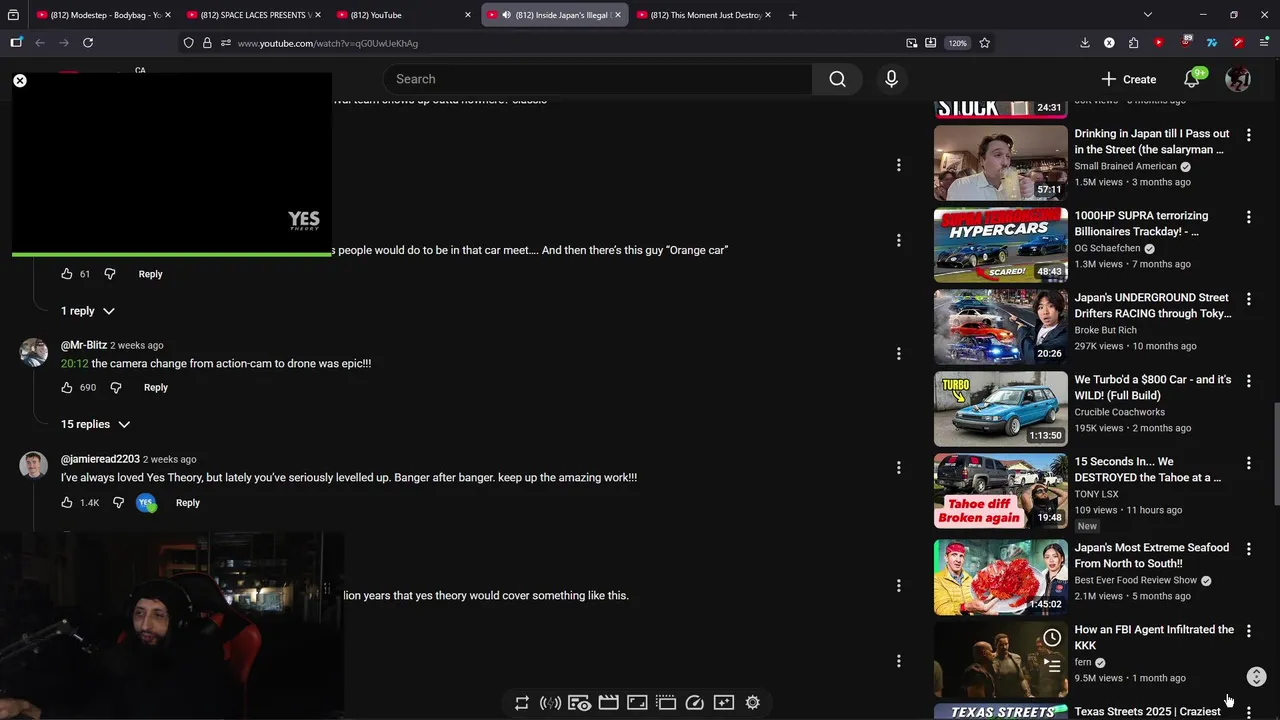The height and width of the screenshot is (720, 1280).
Task: Click the sparkle filters icon in the bottom bar
Action: click(724, 703)
